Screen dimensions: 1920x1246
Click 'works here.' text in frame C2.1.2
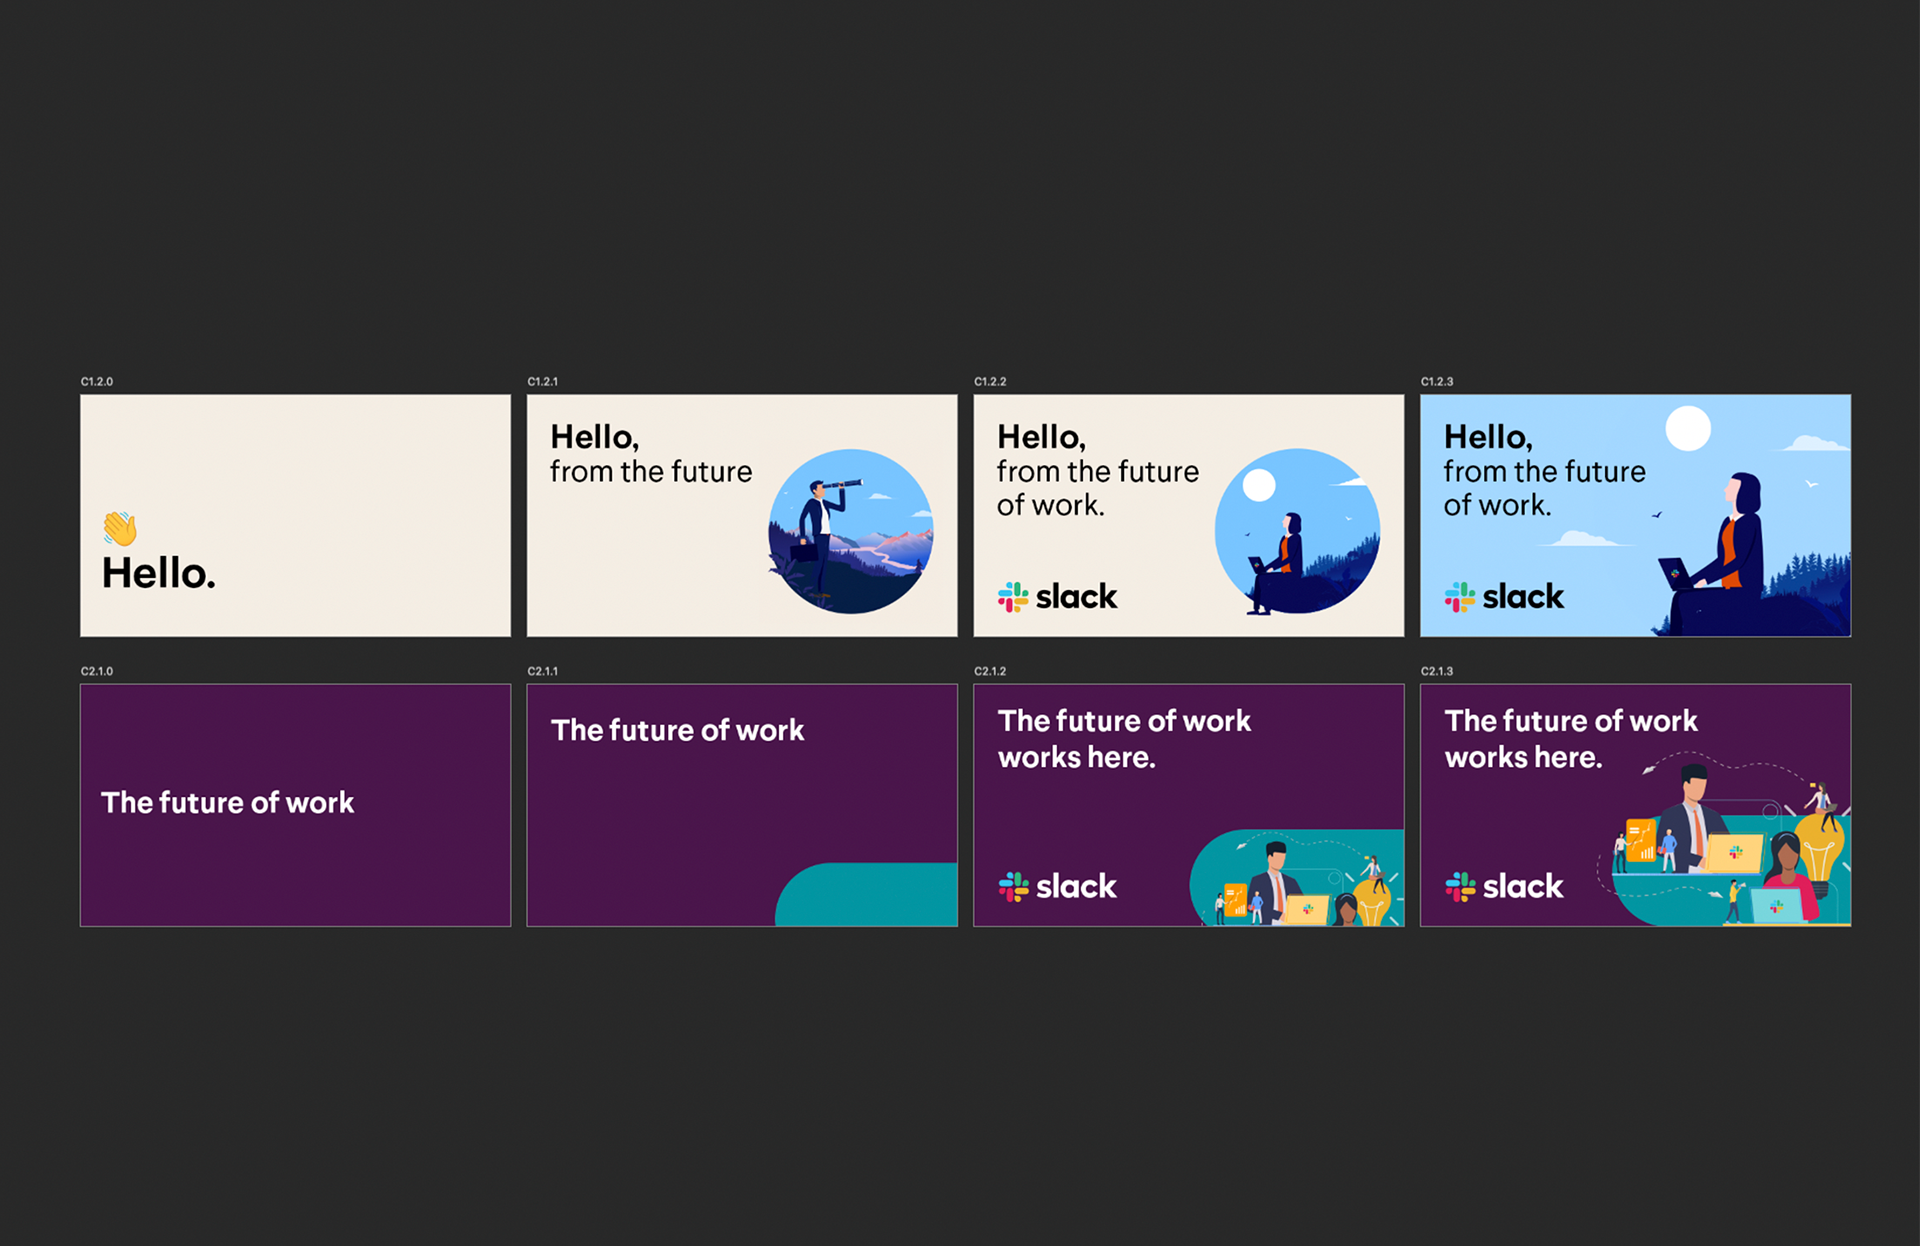1077,757
